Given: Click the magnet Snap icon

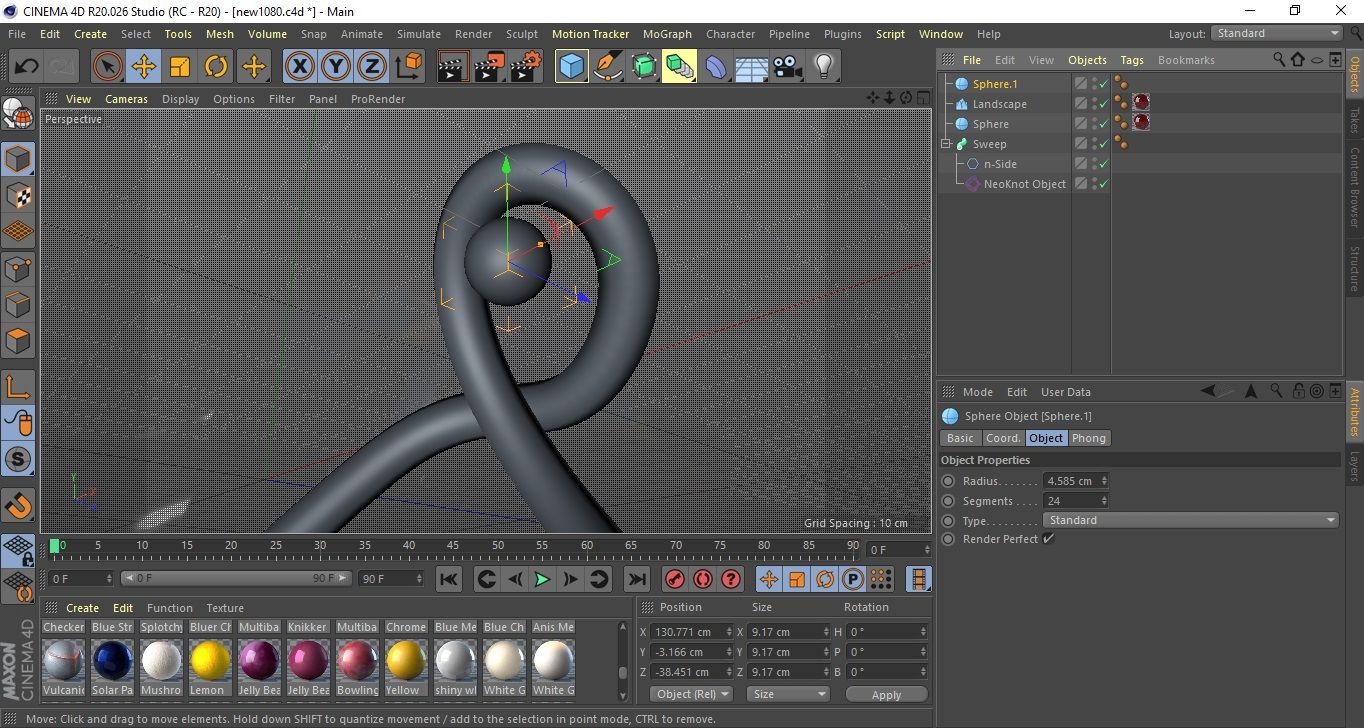Looking at the screenshot, I should [18, 506].
